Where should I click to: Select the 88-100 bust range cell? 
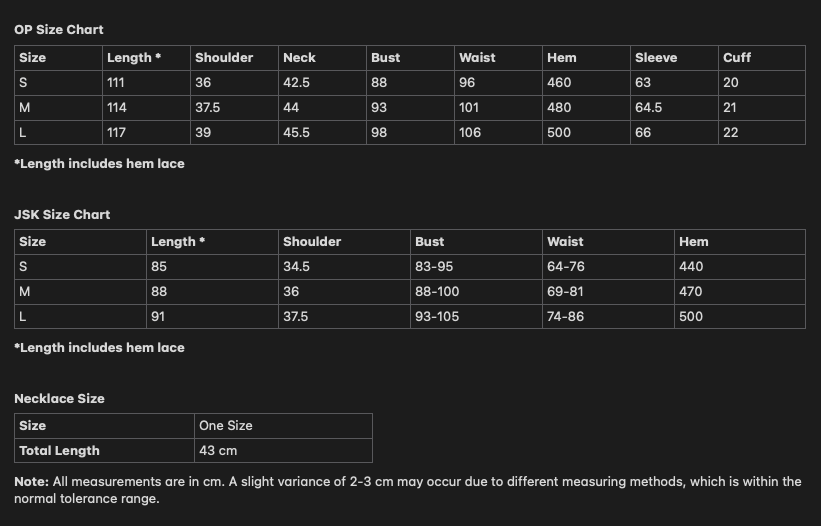click(x=437, y=292)
